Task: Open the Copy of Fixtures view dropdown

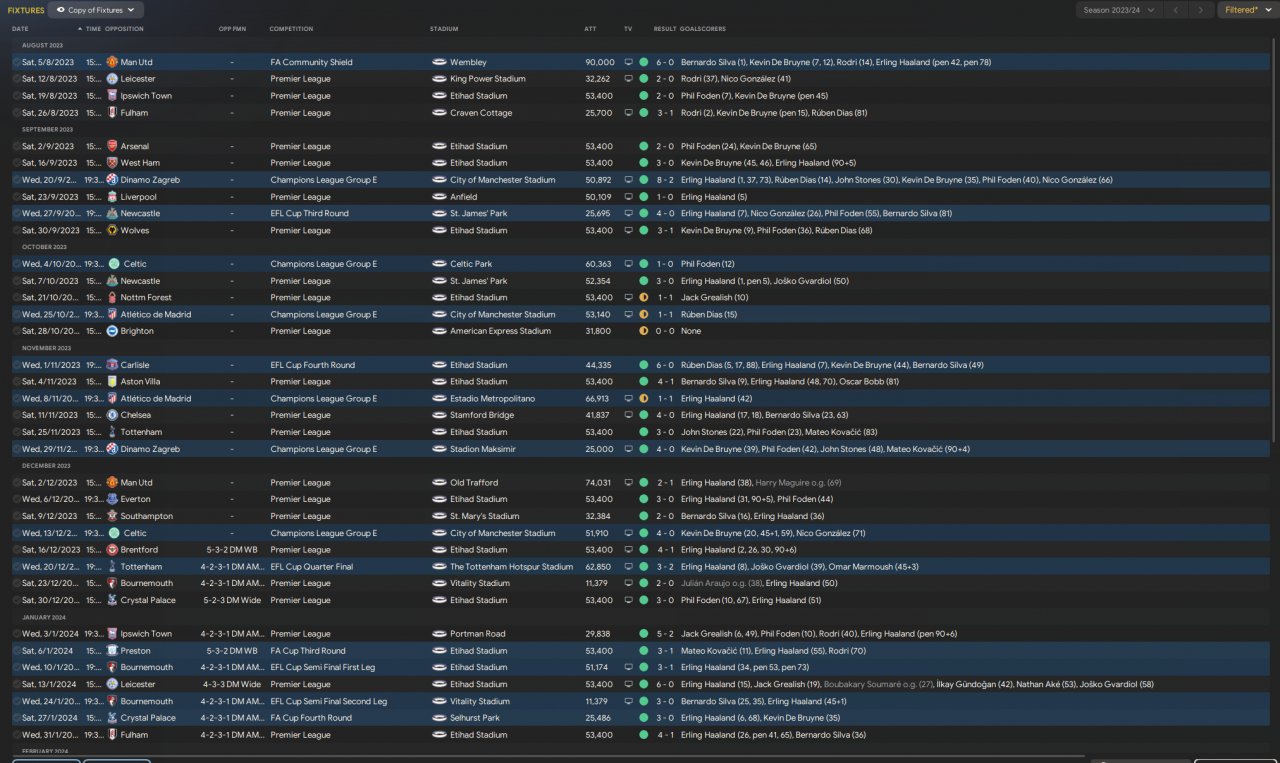Action: pyautogui.click(x=96, y=10)
